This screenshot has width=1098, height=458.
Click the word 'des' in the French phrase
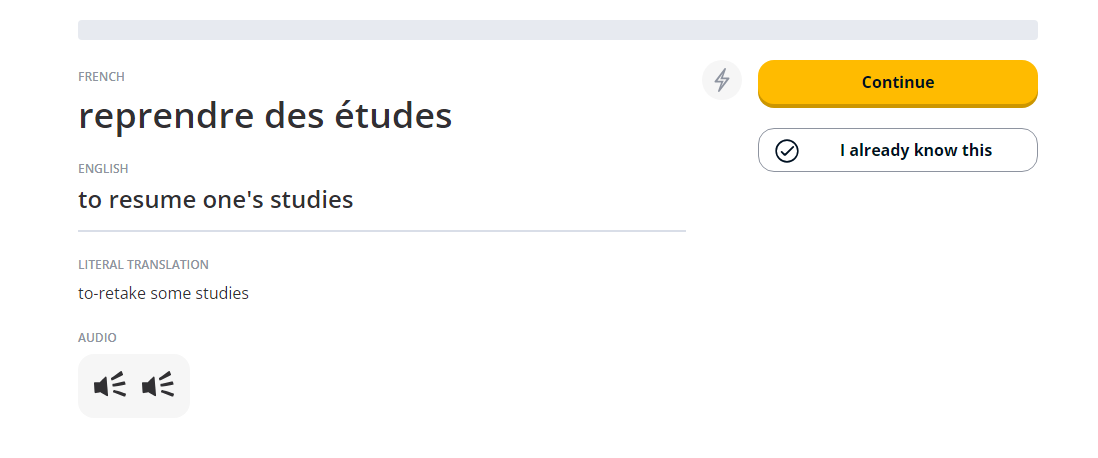point(293,117)
